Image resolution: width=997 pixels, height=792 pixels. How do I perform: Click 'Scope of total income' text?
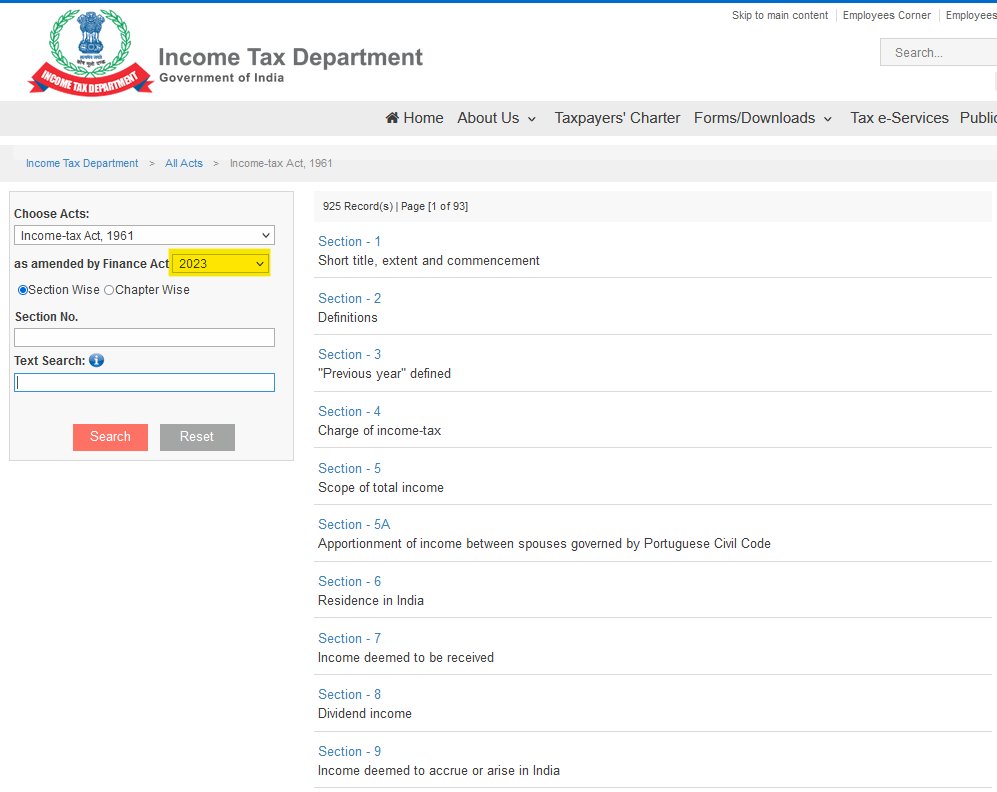coord(381,488)
